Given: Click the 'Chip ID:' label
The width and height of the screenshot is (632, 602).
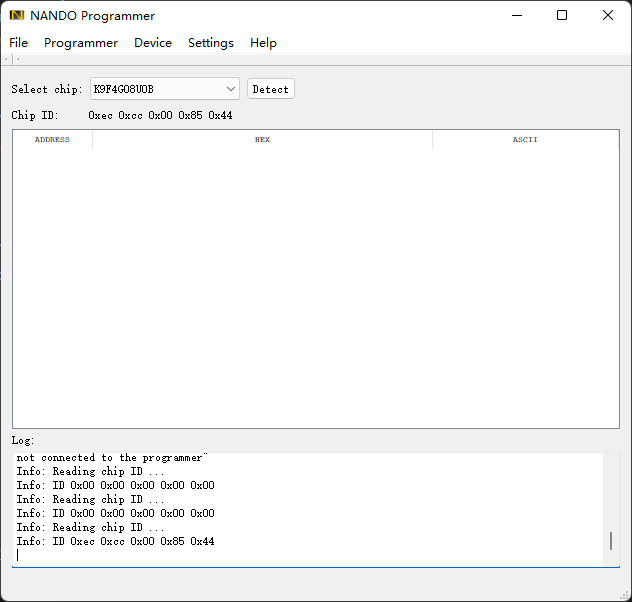Looking at the screenshot, I should click(35, 115).
